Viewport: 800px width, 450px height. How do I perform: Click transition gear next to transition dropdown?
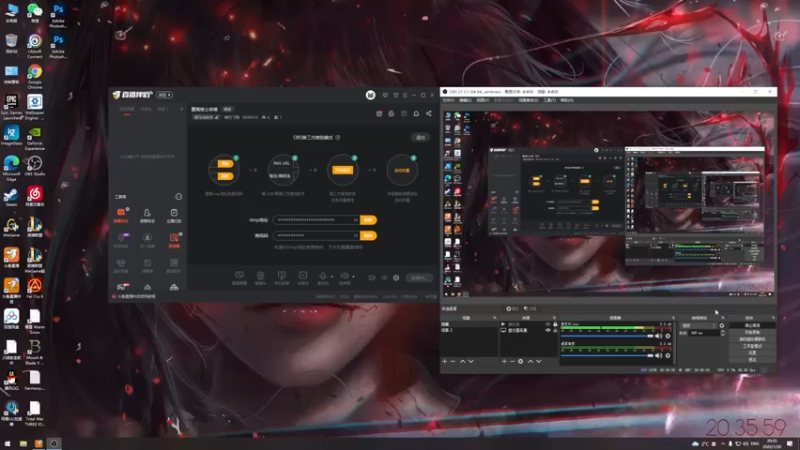[x=721, y=325]
